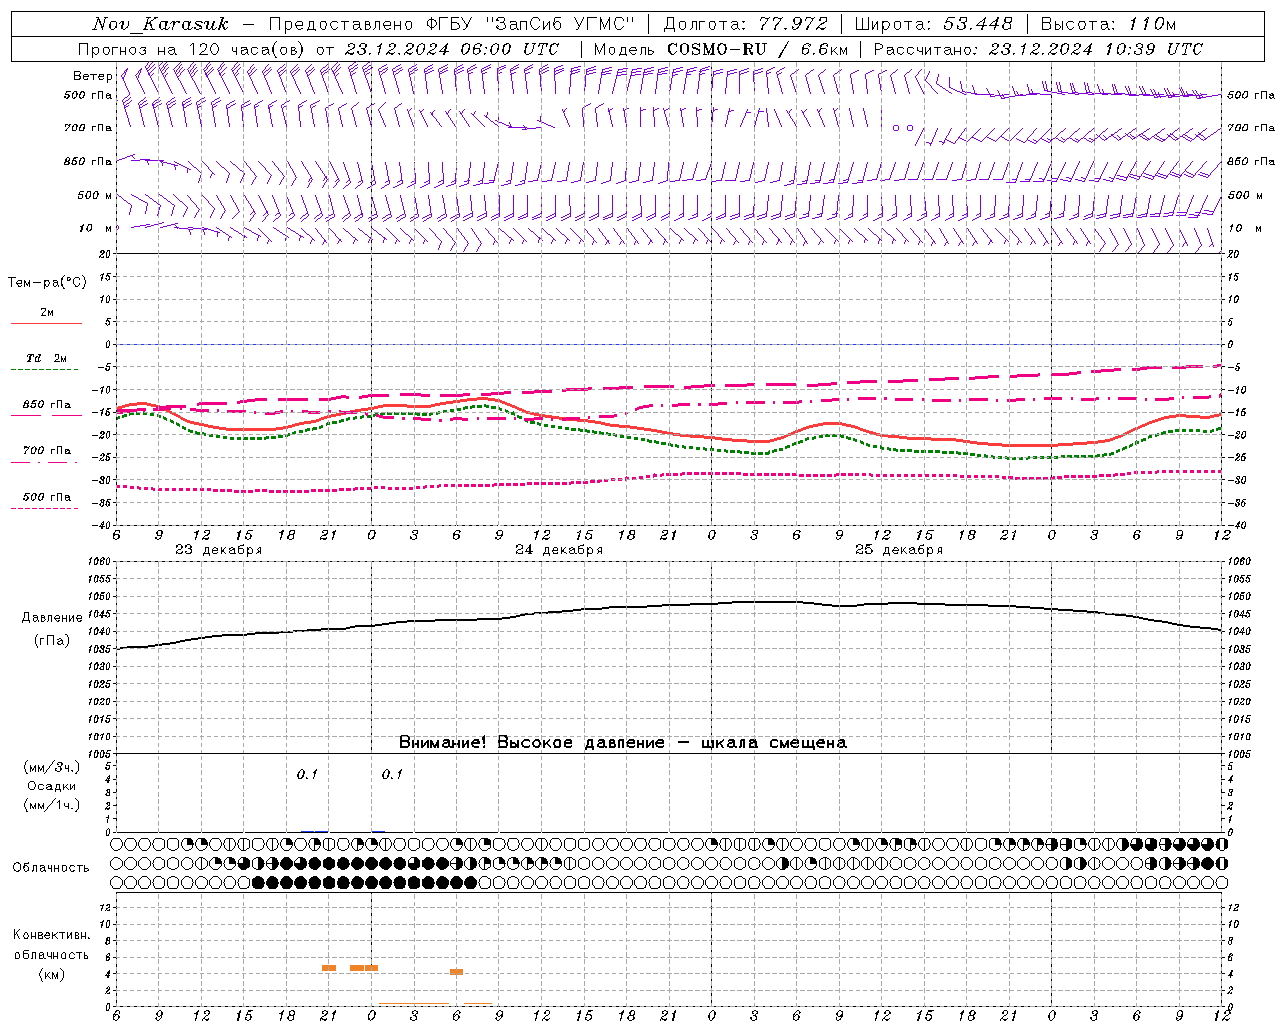The height and width of the screenshot is (1024, 1280).
Task: Select the '(мм/1ч.)' precipitation unit label
Action: point(51,805)
